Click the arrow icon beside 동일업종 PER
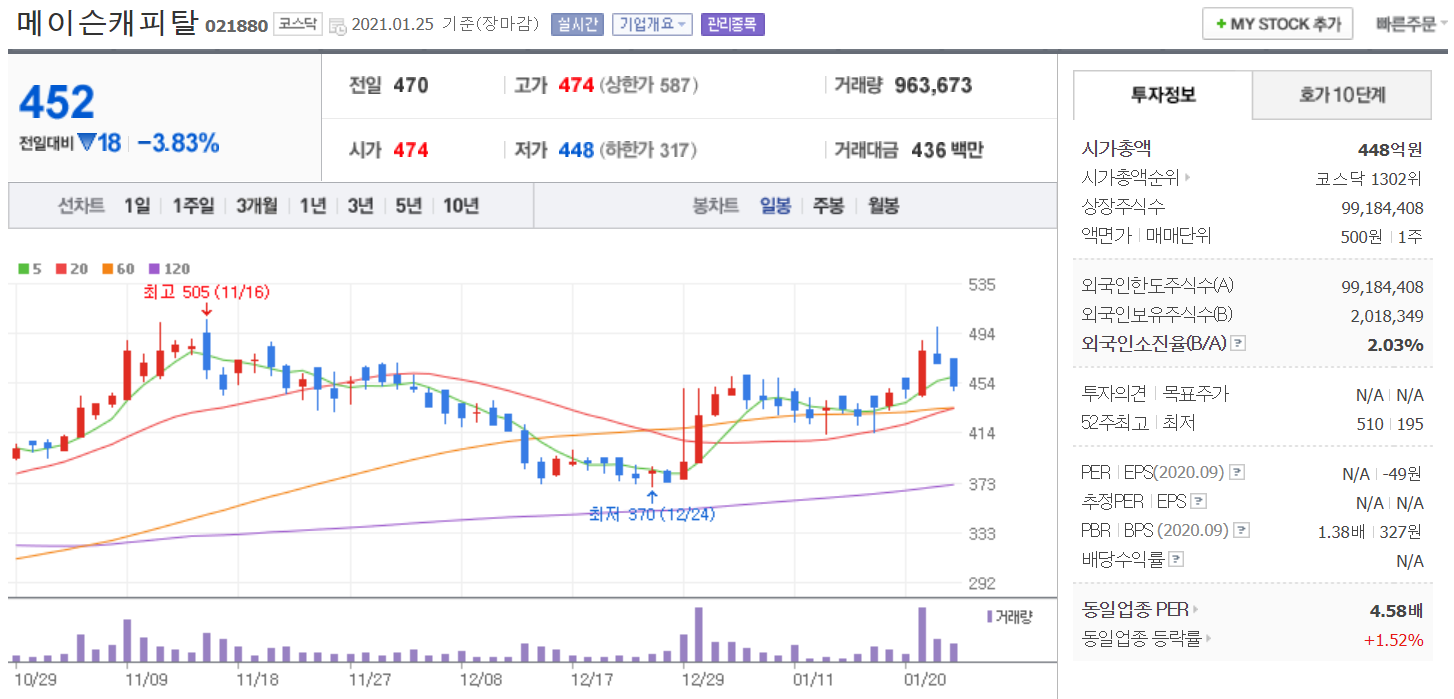 (x=1194, y=609)
